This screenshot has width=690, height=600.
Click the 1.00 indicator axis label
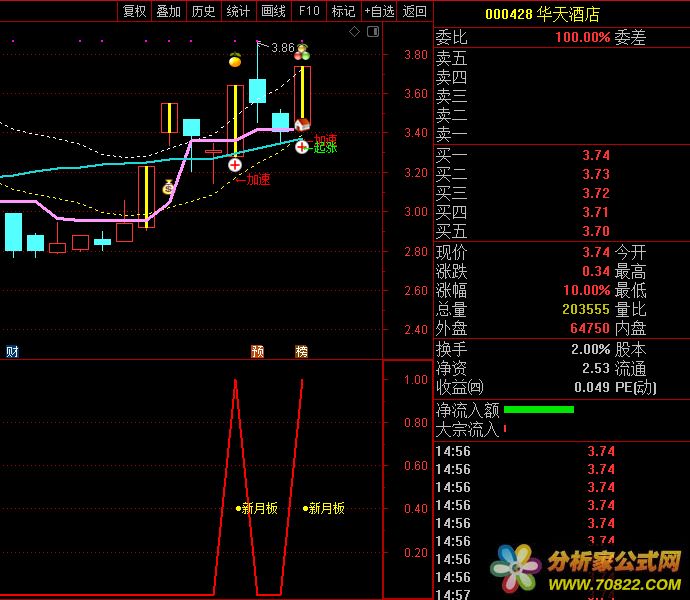pyautogui.click(x=416, y=379)
